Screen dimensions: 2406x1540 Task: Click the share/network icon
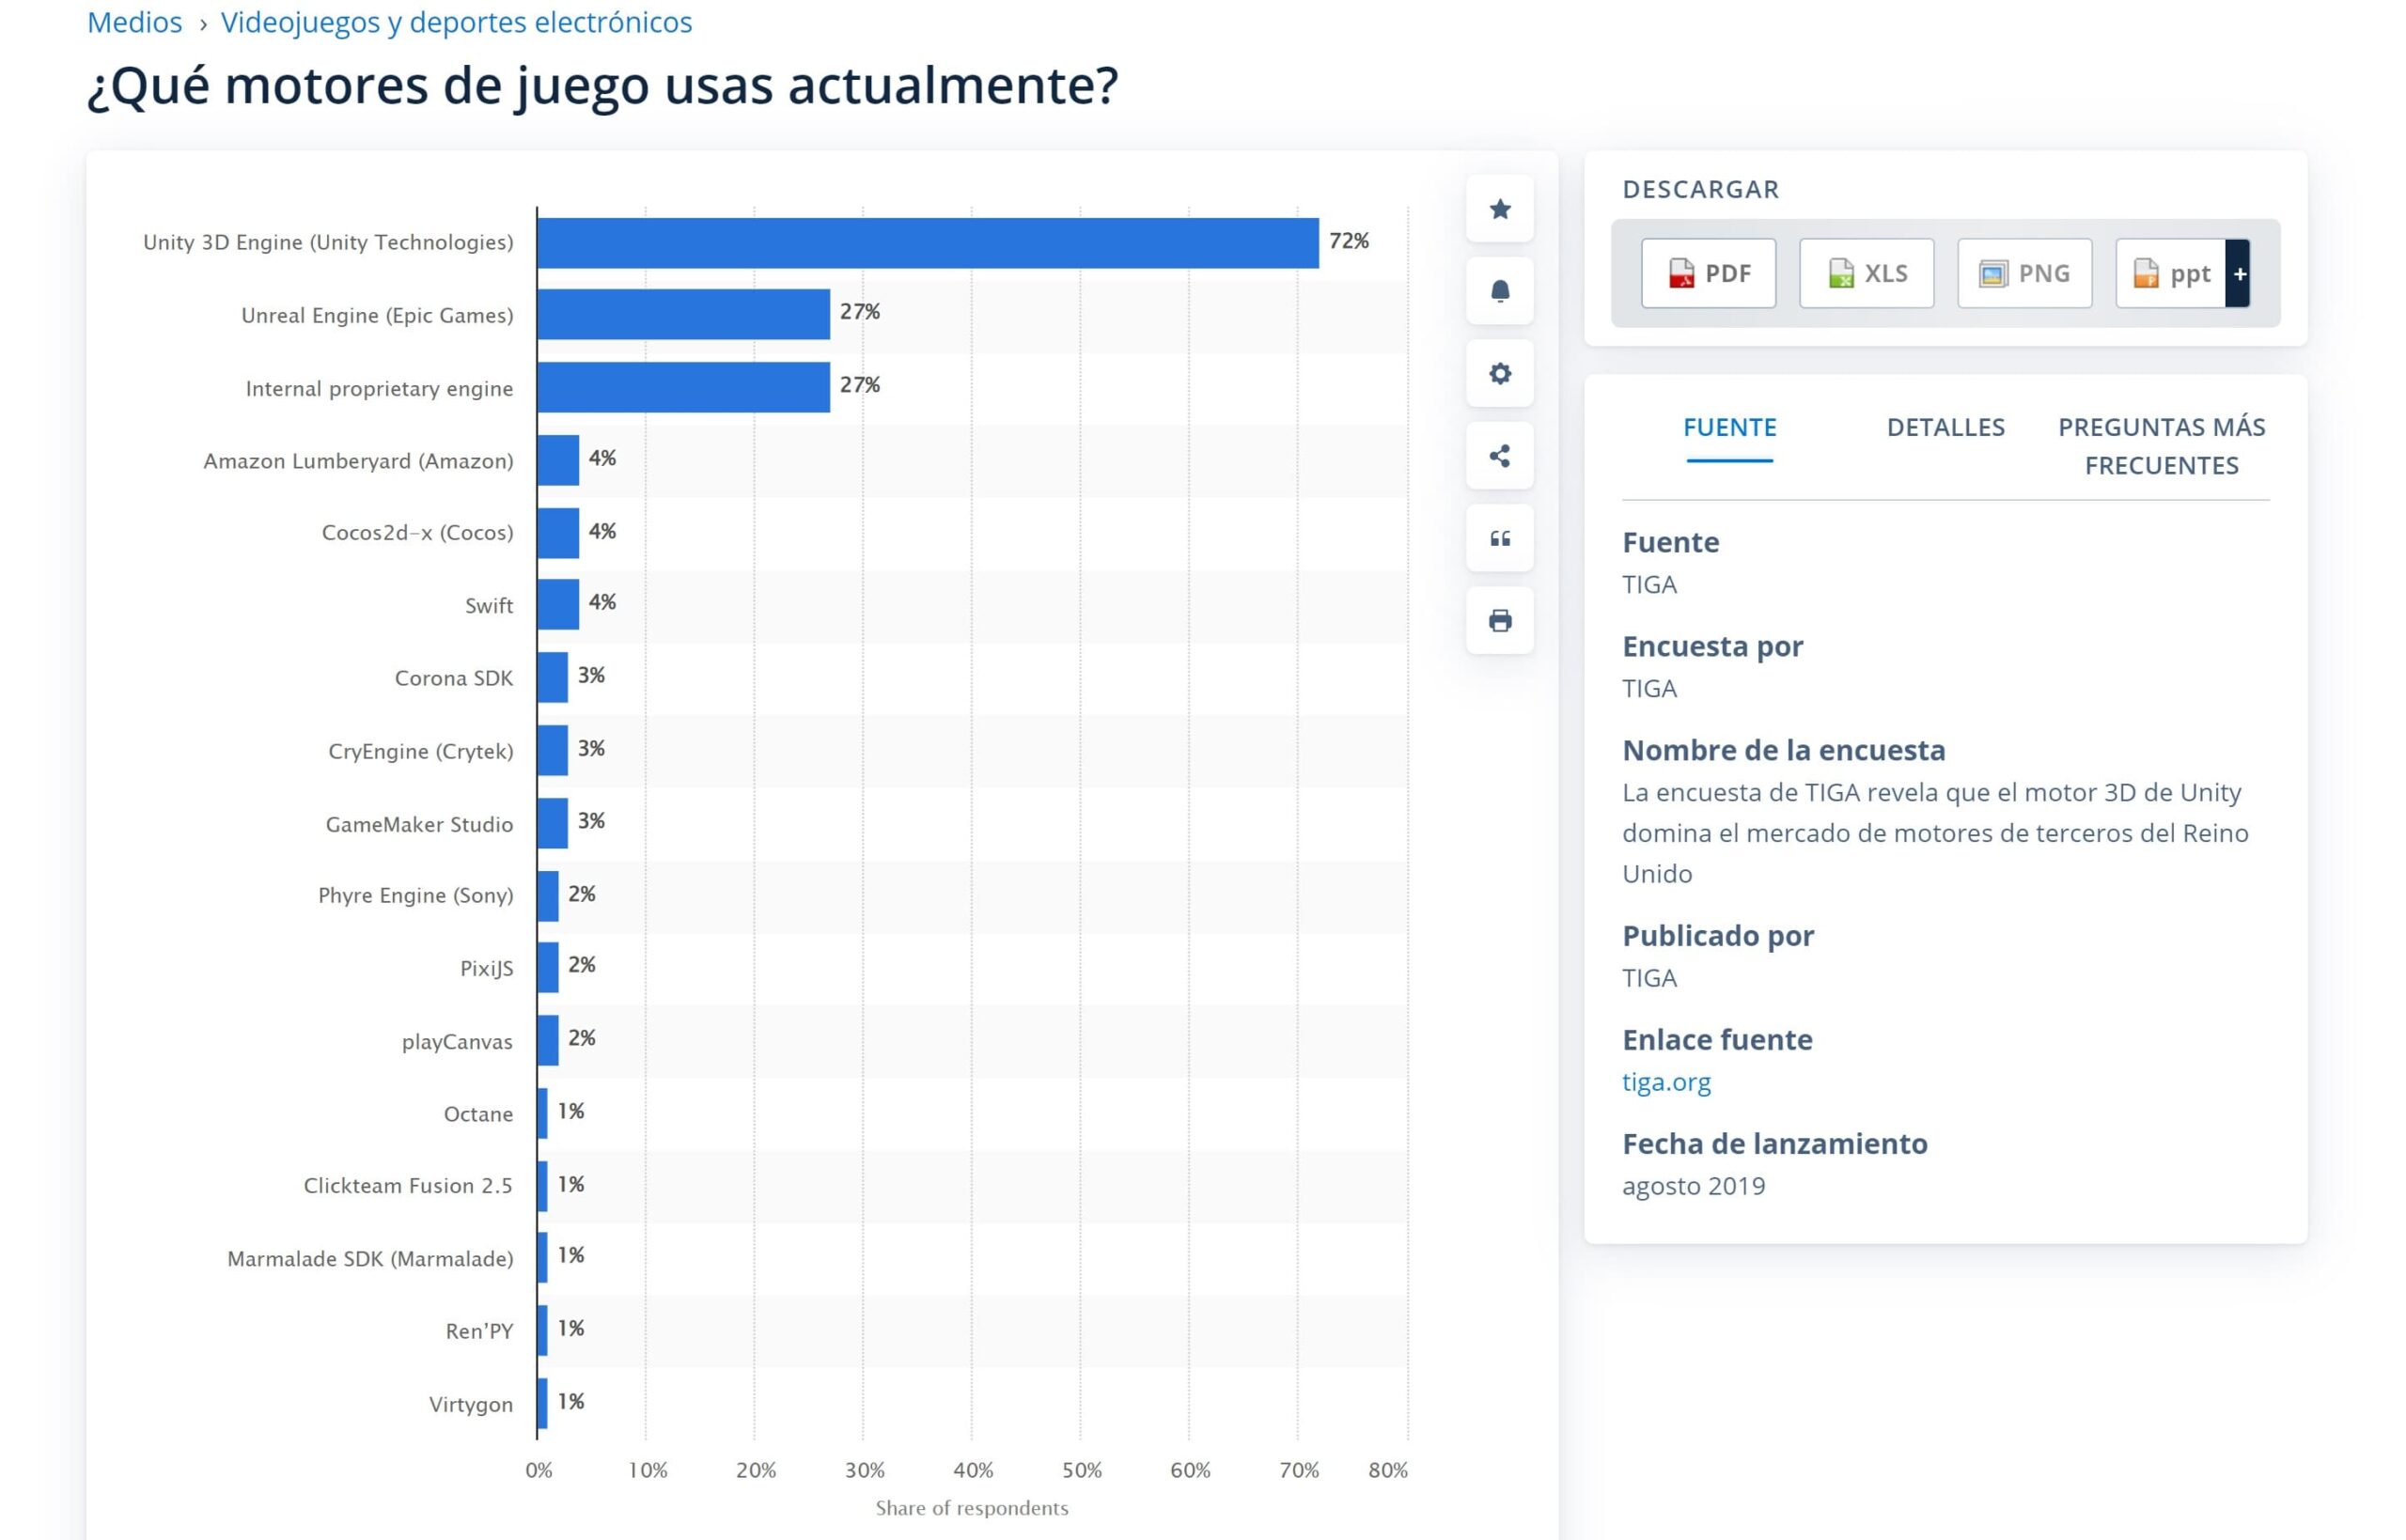point(1499,454)
